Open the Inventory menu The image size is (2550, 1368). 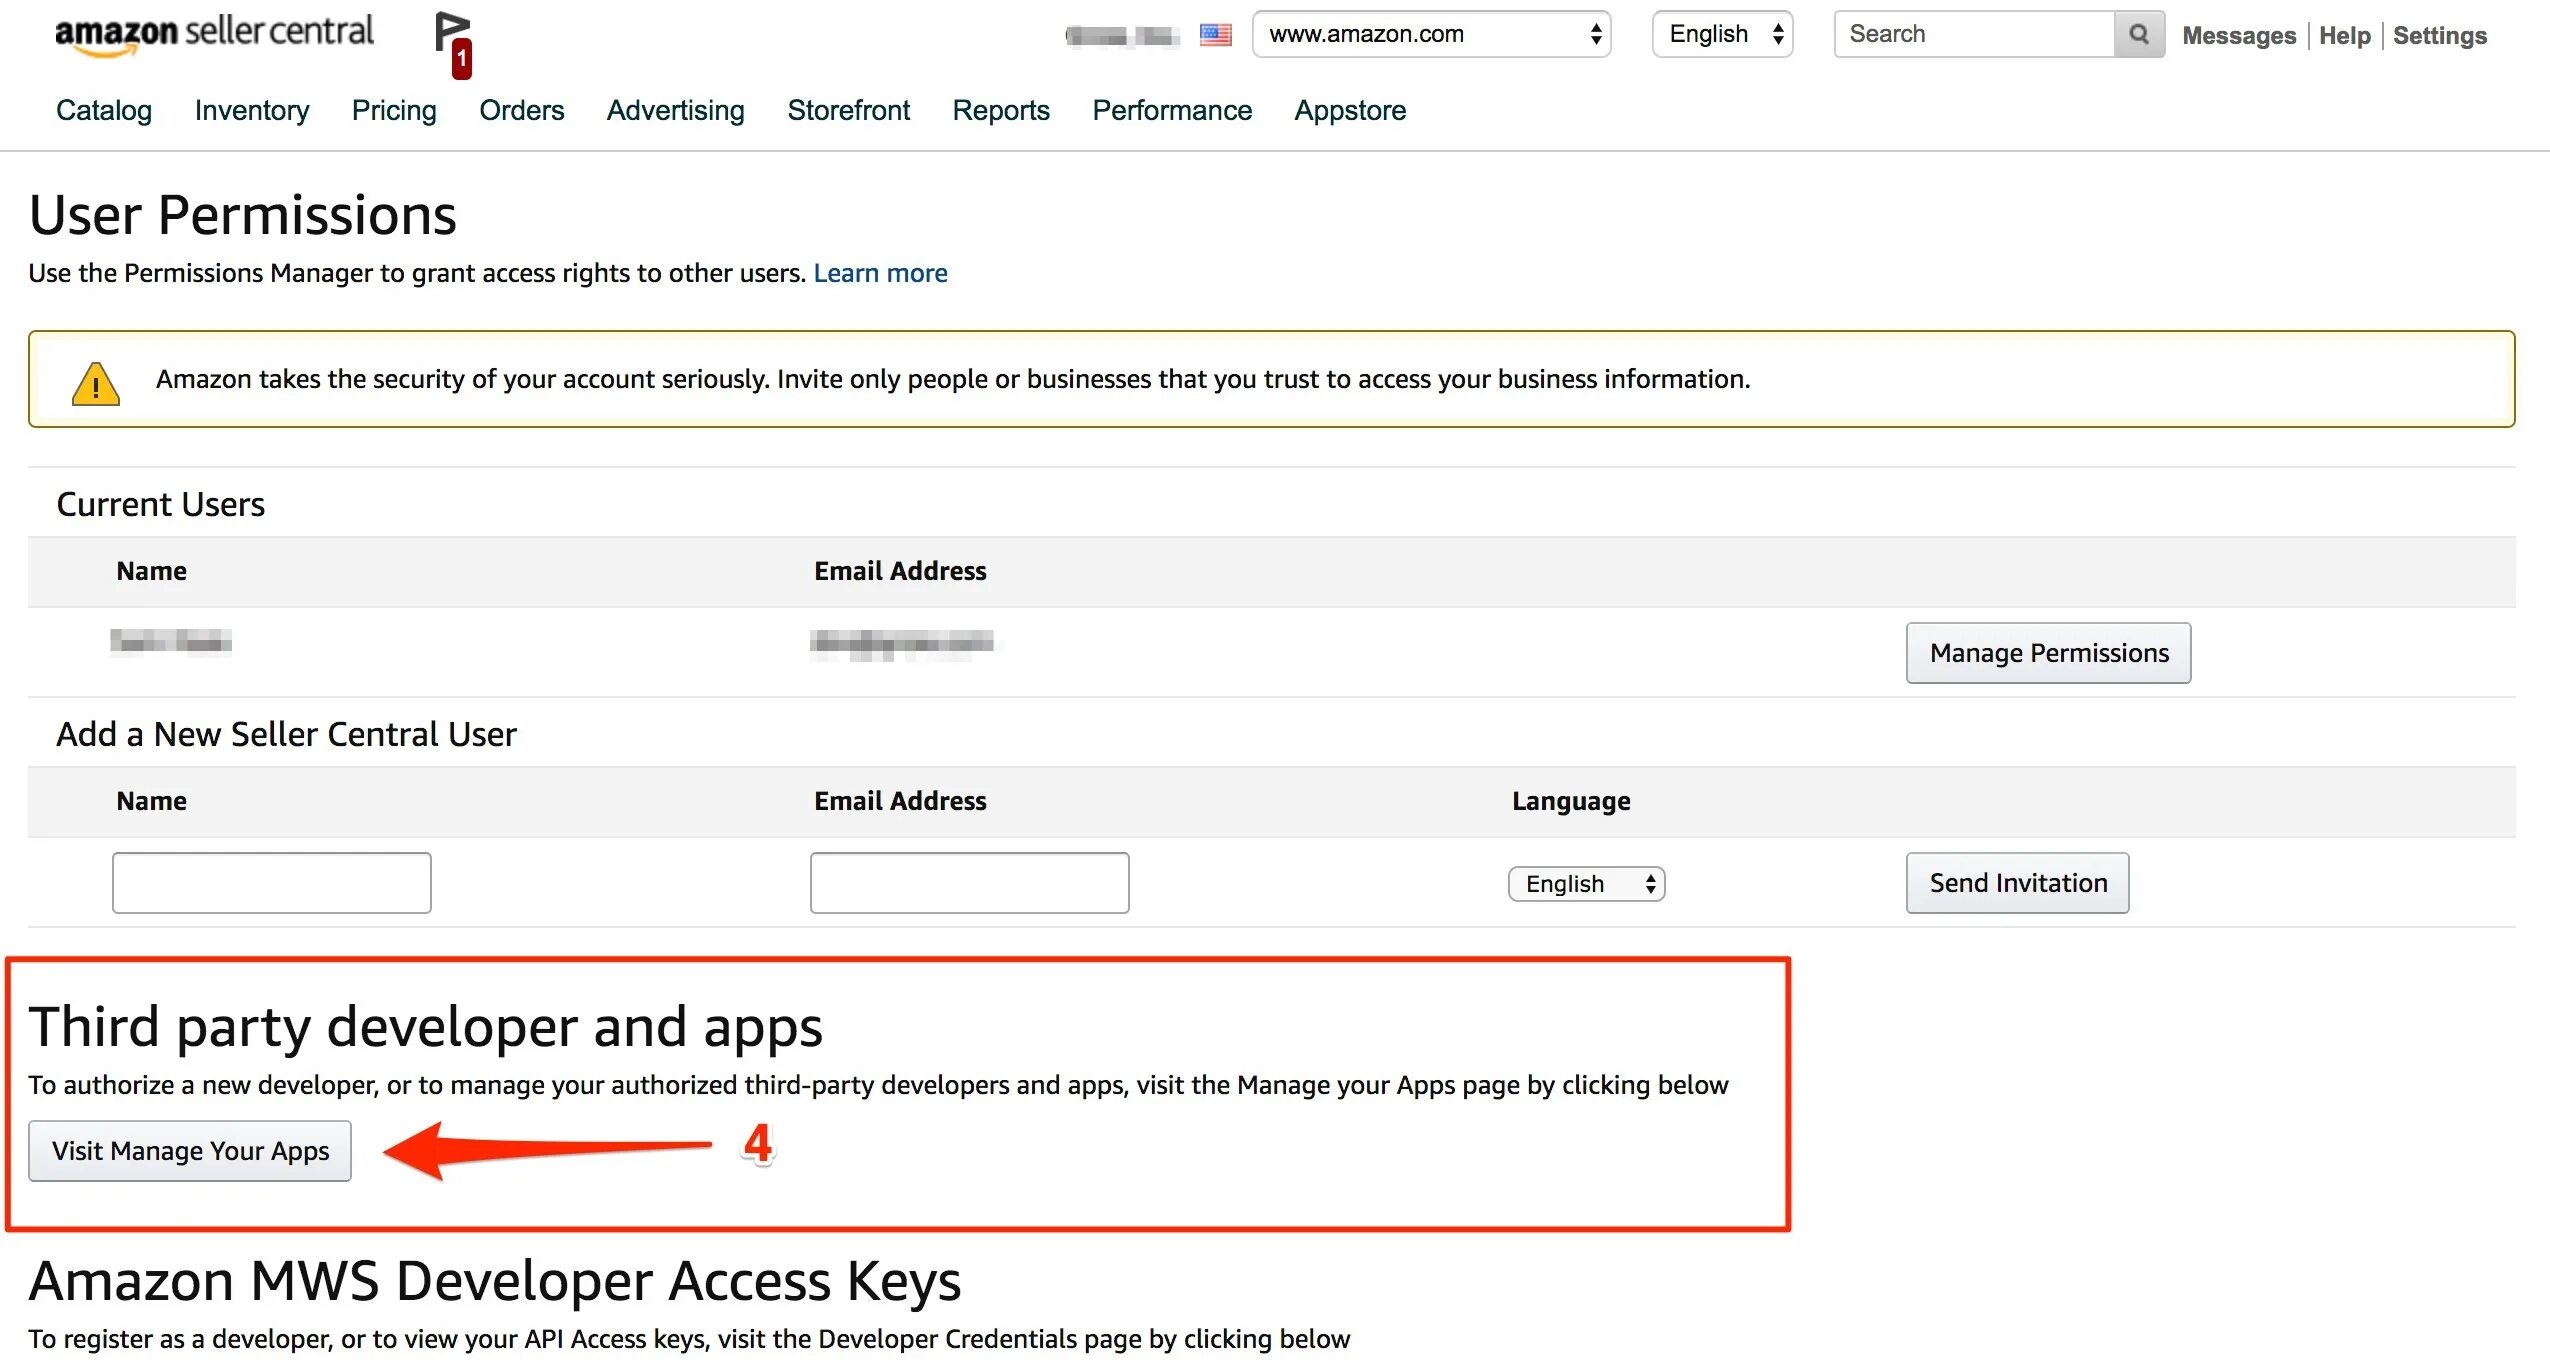click(252, 110)
